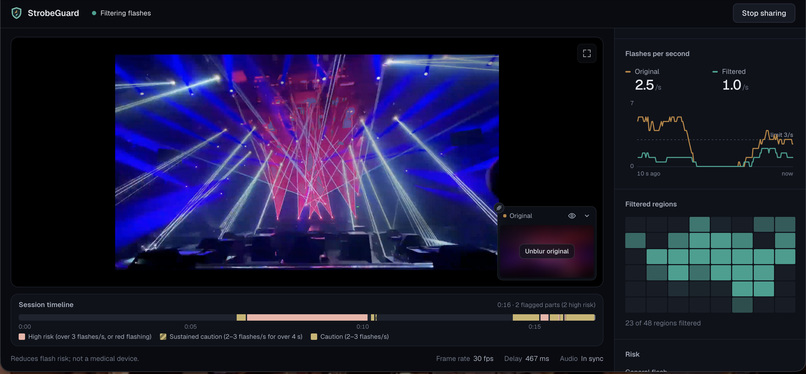
Task: Toggle the eye icon in Original preview
Action: click(572, 216)
